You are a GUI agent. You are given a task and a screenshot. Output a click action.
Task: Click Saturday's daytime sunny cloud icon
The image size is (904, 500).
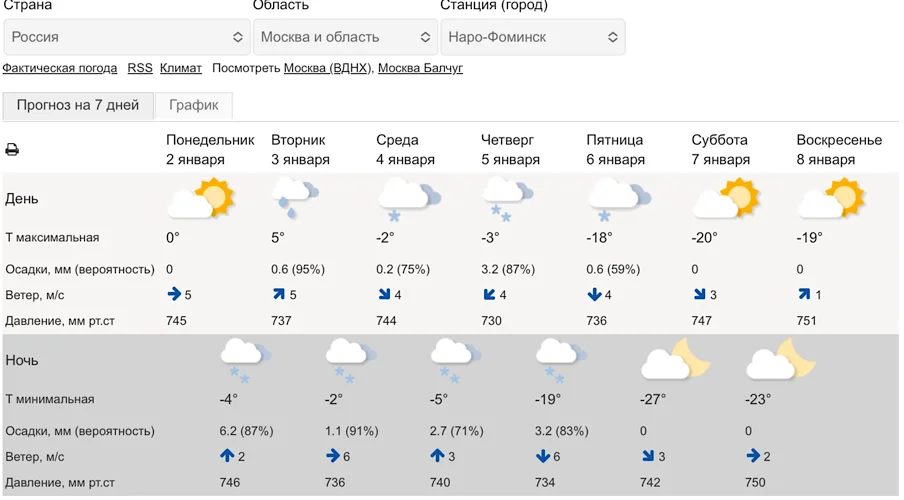coord(726,198)
